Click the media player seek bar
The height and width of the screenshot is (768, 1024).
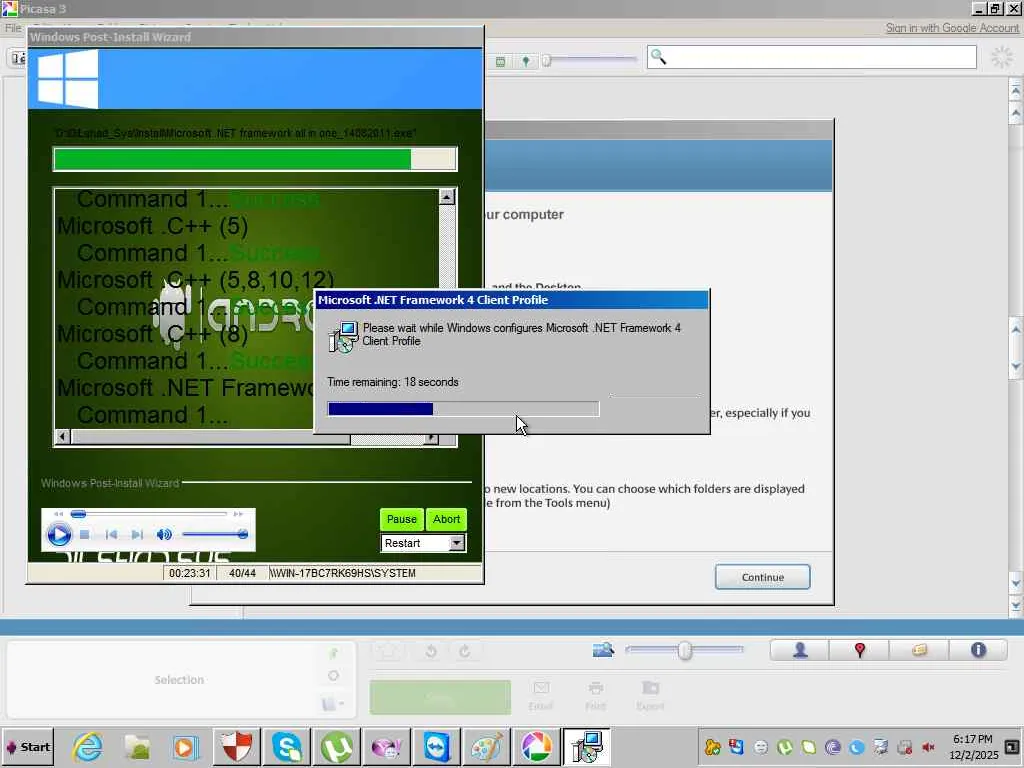(x=149, y=514)
